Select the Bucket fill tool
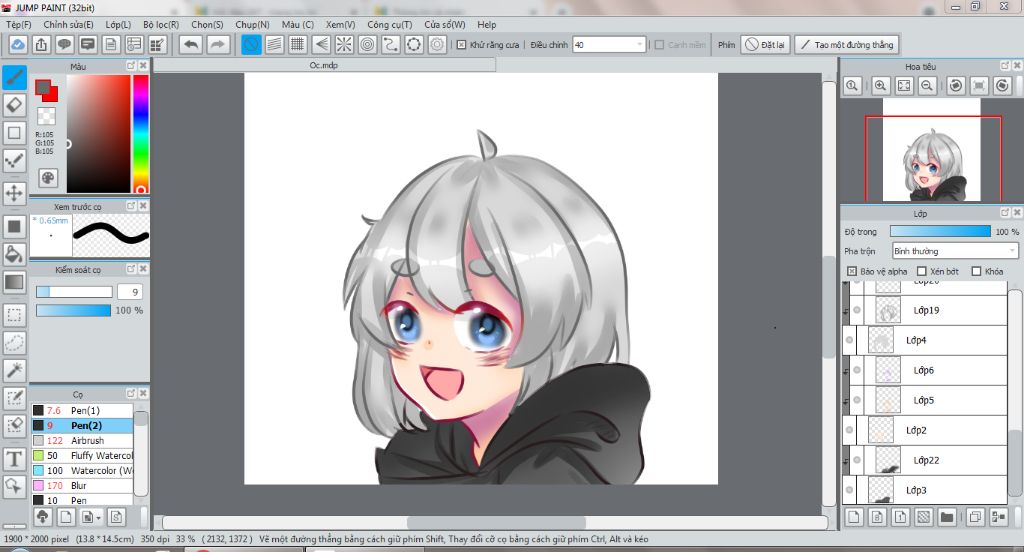The height and width of the screenshot is (552, 1024). (x=14, y=254)
